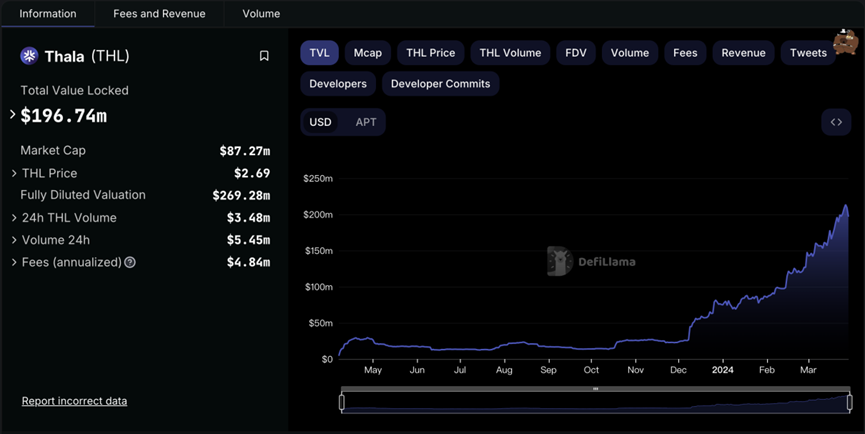
Task: Click the Thala (THL) heading text
Action: (87, 56)
